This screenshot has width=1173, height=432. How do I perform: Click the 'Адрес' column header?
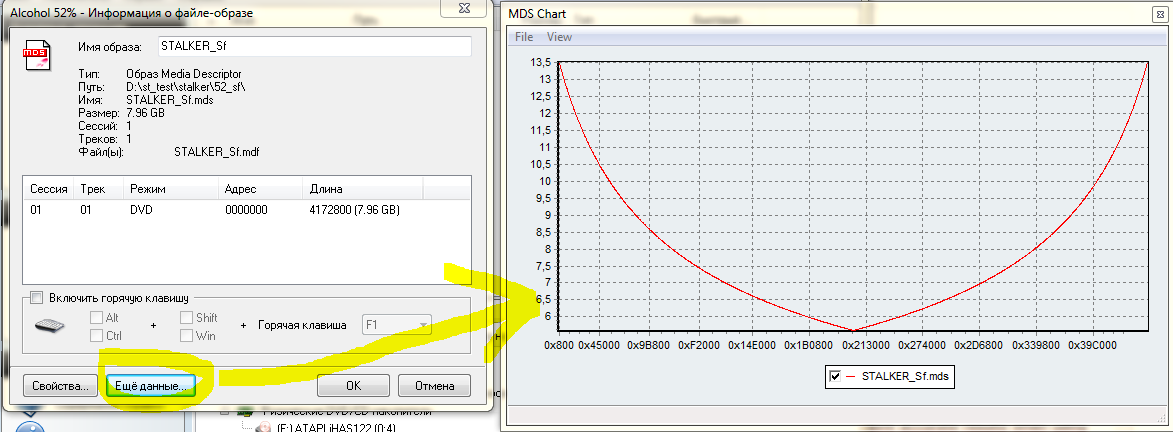click(260, 189)
